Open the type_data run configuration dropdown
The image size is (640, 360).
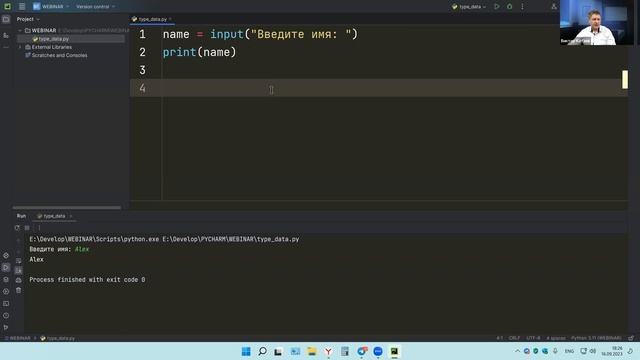tap(469, 7)
